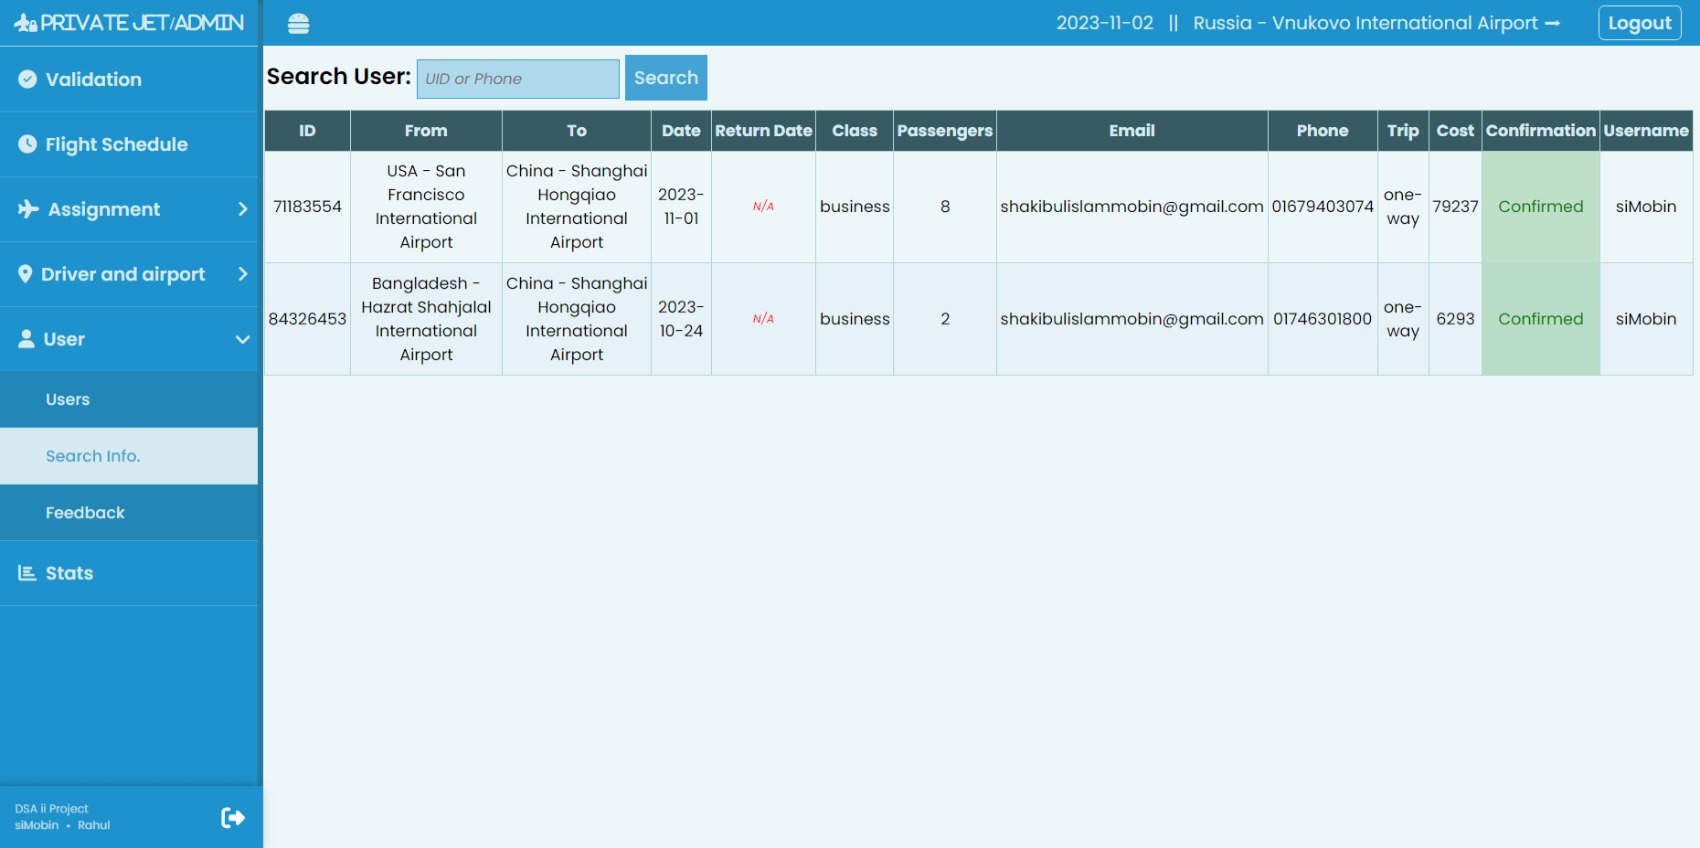Screen dimensions: 1700x848
Task: Collapse the User submenu chevron
Action: click(242, 339)
